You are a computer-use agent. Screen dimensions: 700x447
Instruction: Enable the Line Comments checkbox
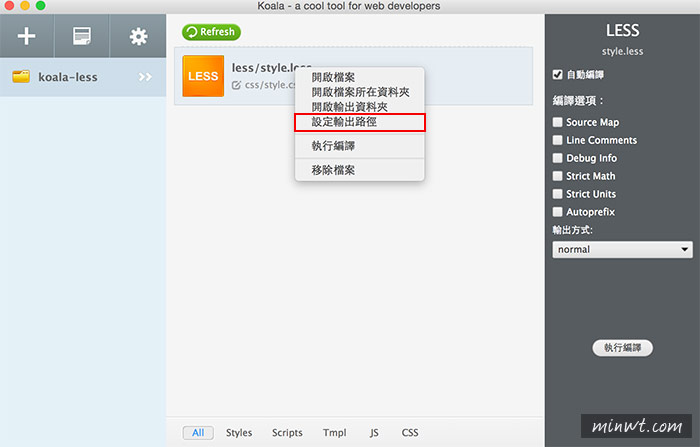(557, 140)
